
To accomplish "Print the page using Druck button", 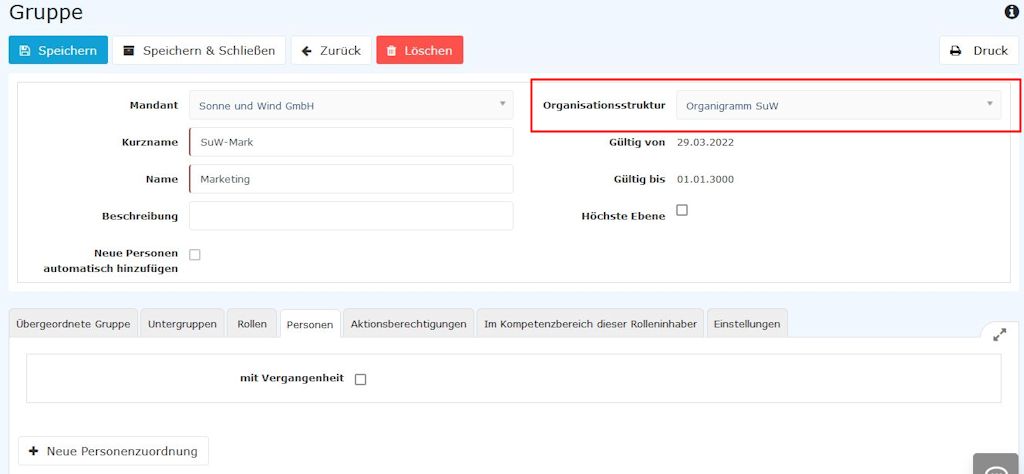I will point(978,50).
